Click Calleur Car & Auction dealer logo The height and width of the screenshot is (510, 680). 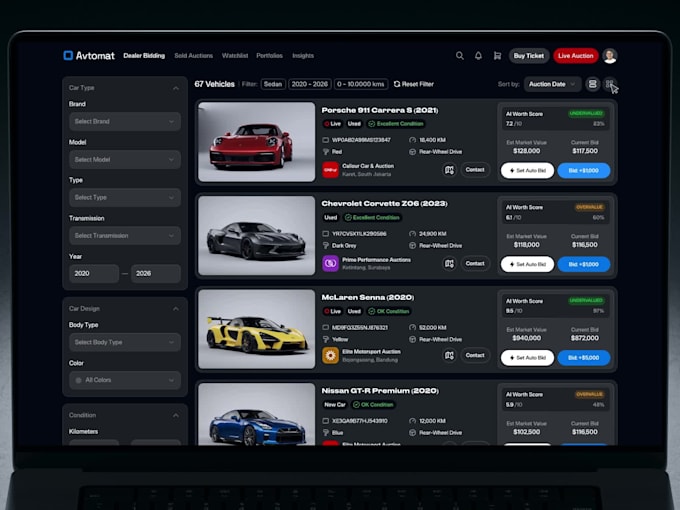330,170
